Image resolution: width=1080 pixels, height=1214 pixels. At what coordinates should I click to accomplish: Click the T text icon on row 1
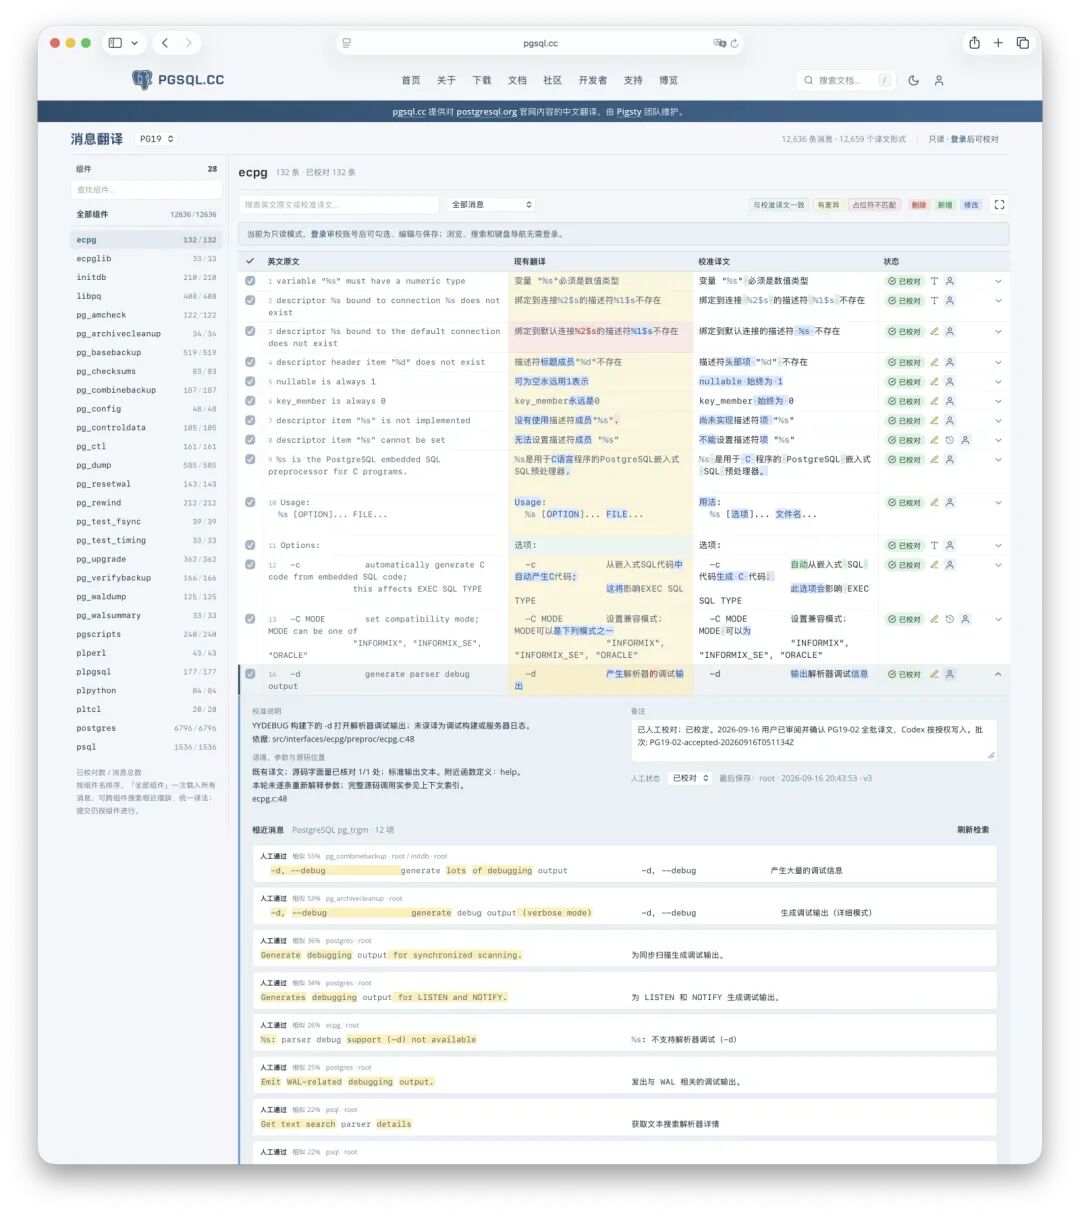(x=934, y=281)
